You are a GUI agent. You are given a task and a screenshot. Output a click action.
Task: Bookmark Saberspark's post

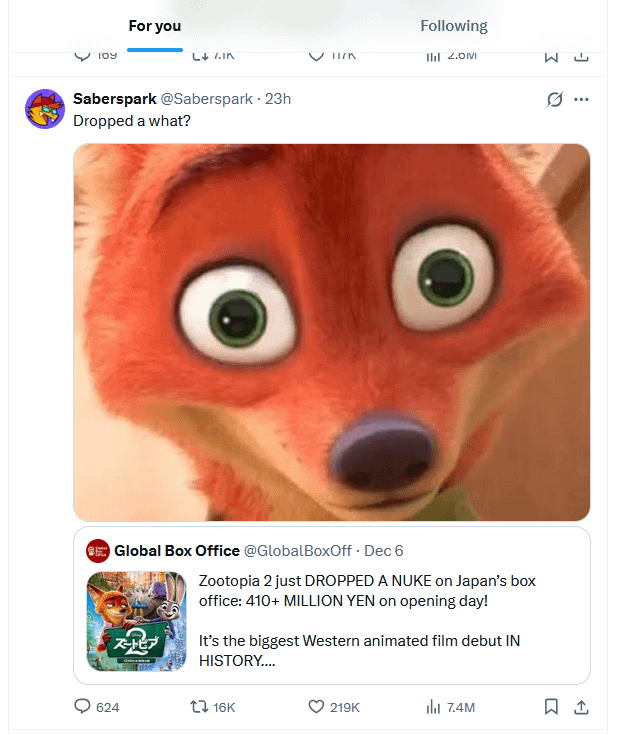(x=551, y=707)
